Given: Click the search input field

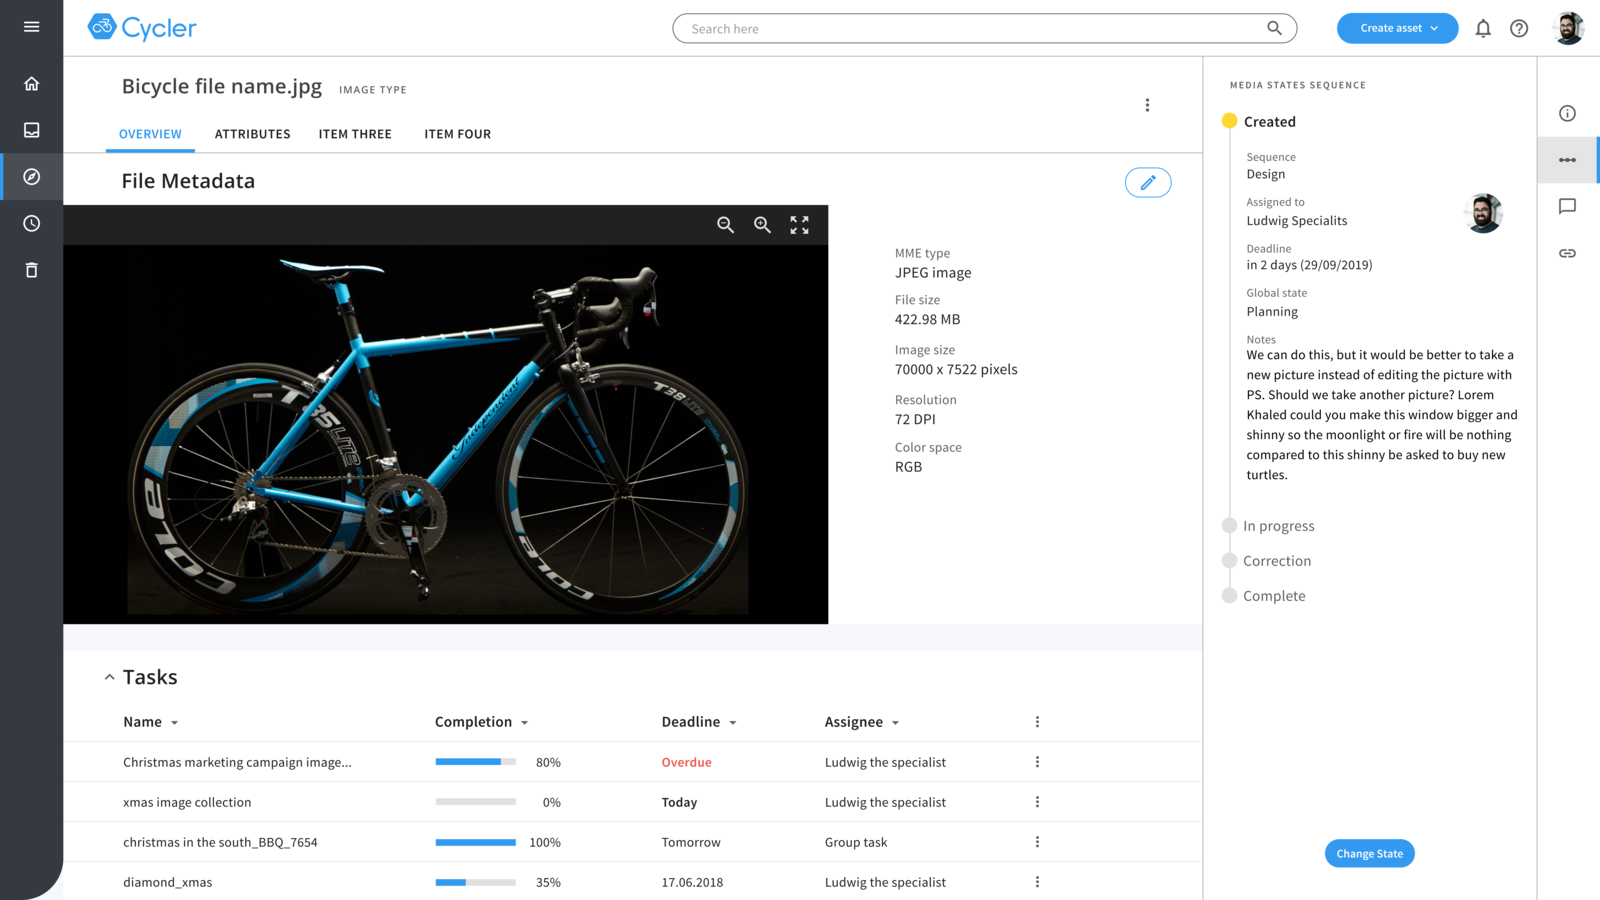Looking at the screenshot, I should pyautogui.click(x=970, y=28).
